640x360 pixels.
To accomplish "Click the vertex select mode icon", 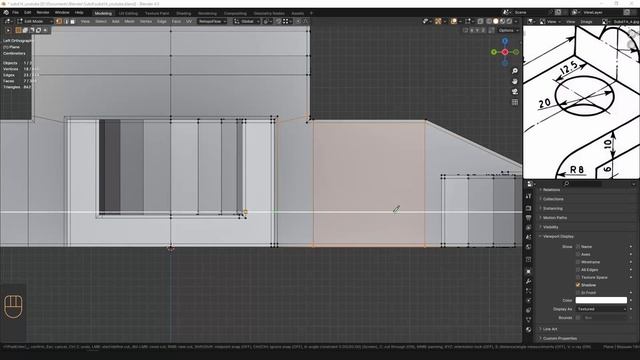I will click(59, 21).
